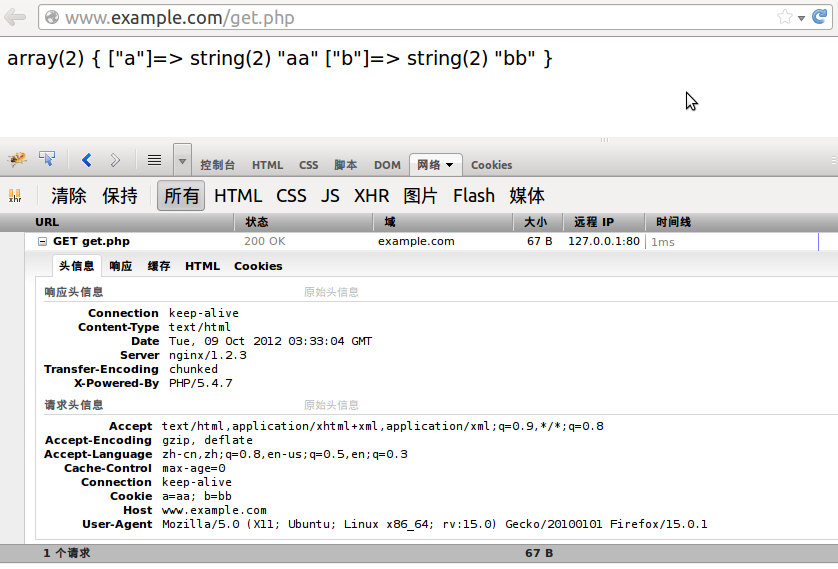
Task: Go forward with Firebug right arrow
Action: (115, 160)
